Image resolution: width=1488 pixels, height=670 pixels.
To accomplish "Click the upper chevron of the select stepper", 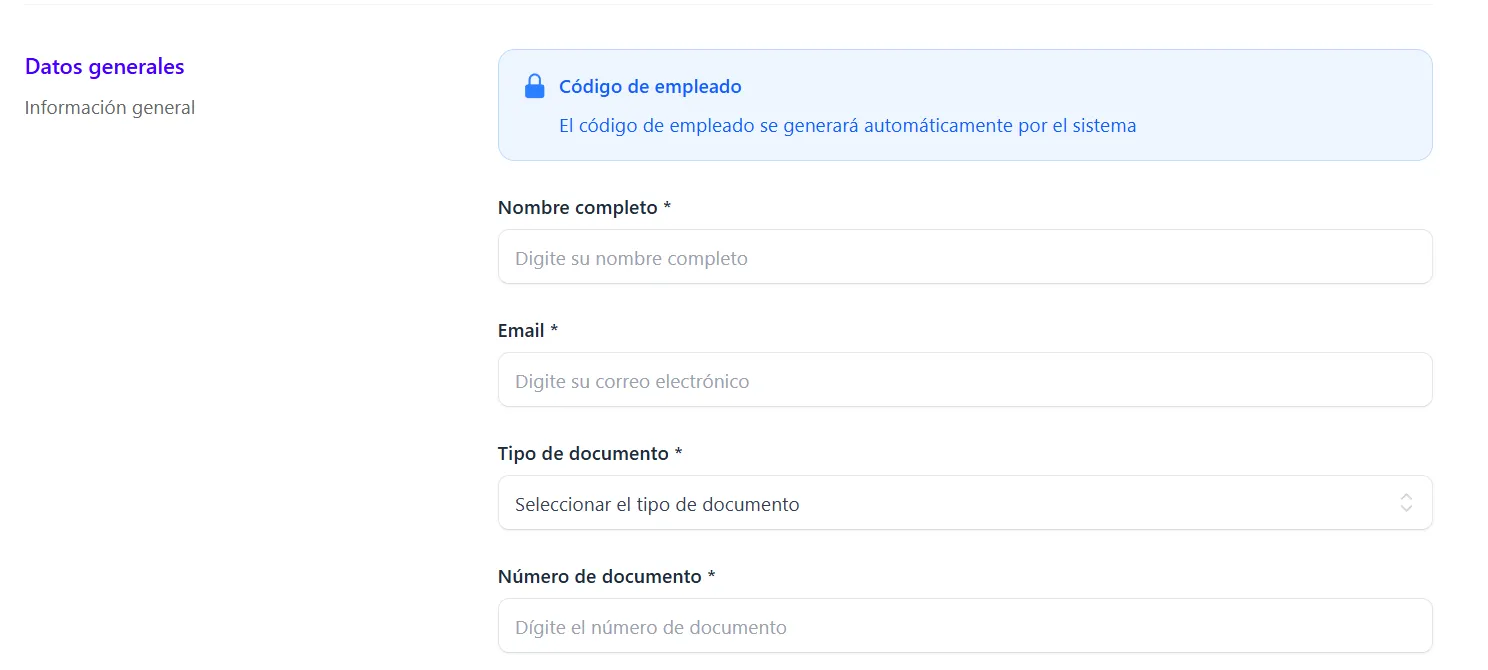I will click(1405, 498).
